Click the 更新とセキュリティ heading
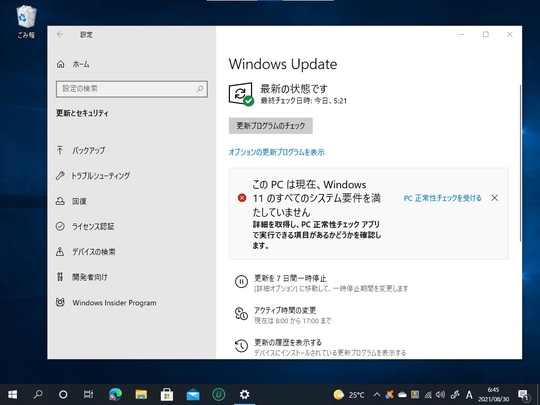Image resolution: width=540 pixels, height=405 pixels. point(82,113)
